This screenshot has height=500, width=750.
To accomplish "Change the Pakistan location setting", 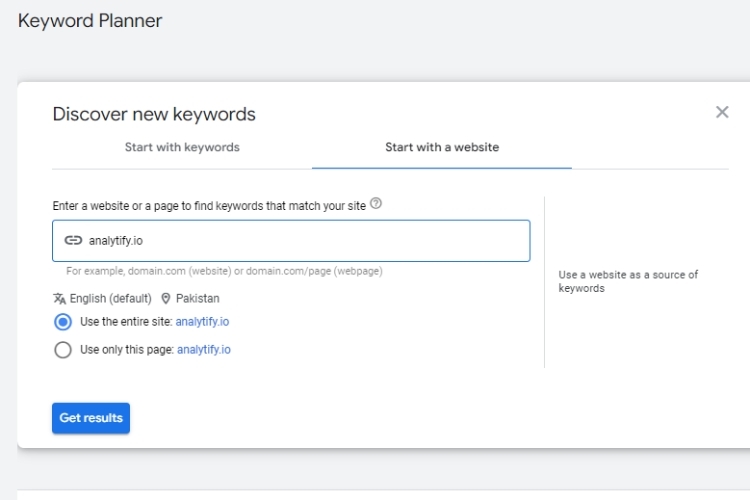I will point(198,299).
